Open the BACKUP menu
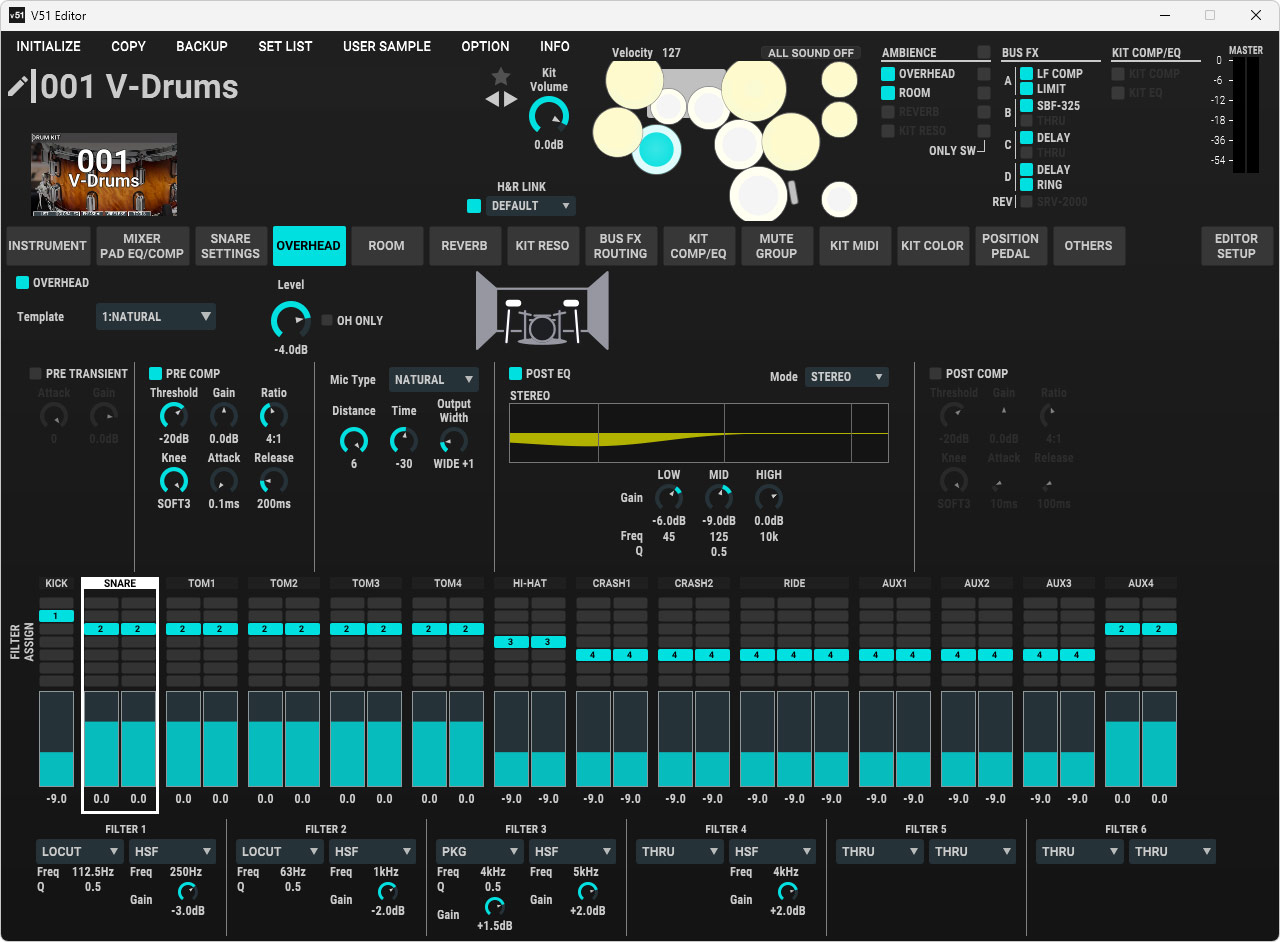1280x942 pixels. (202, 46)
